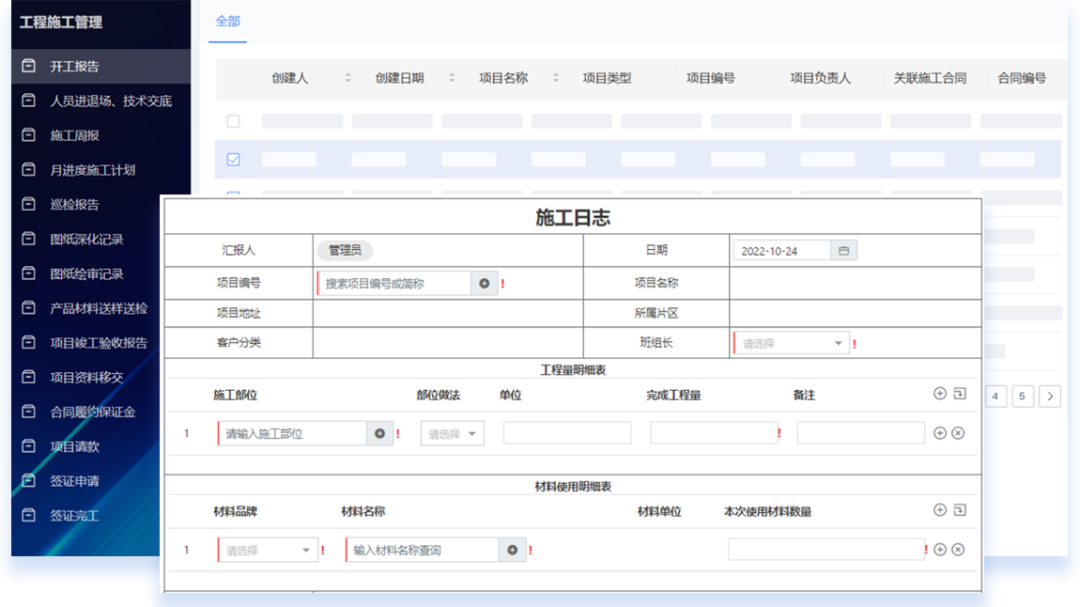Check the checkbox of the third table row
The width and height of the screenshot is (1080, 607).
pyautogui.click(x=235, y=193)
